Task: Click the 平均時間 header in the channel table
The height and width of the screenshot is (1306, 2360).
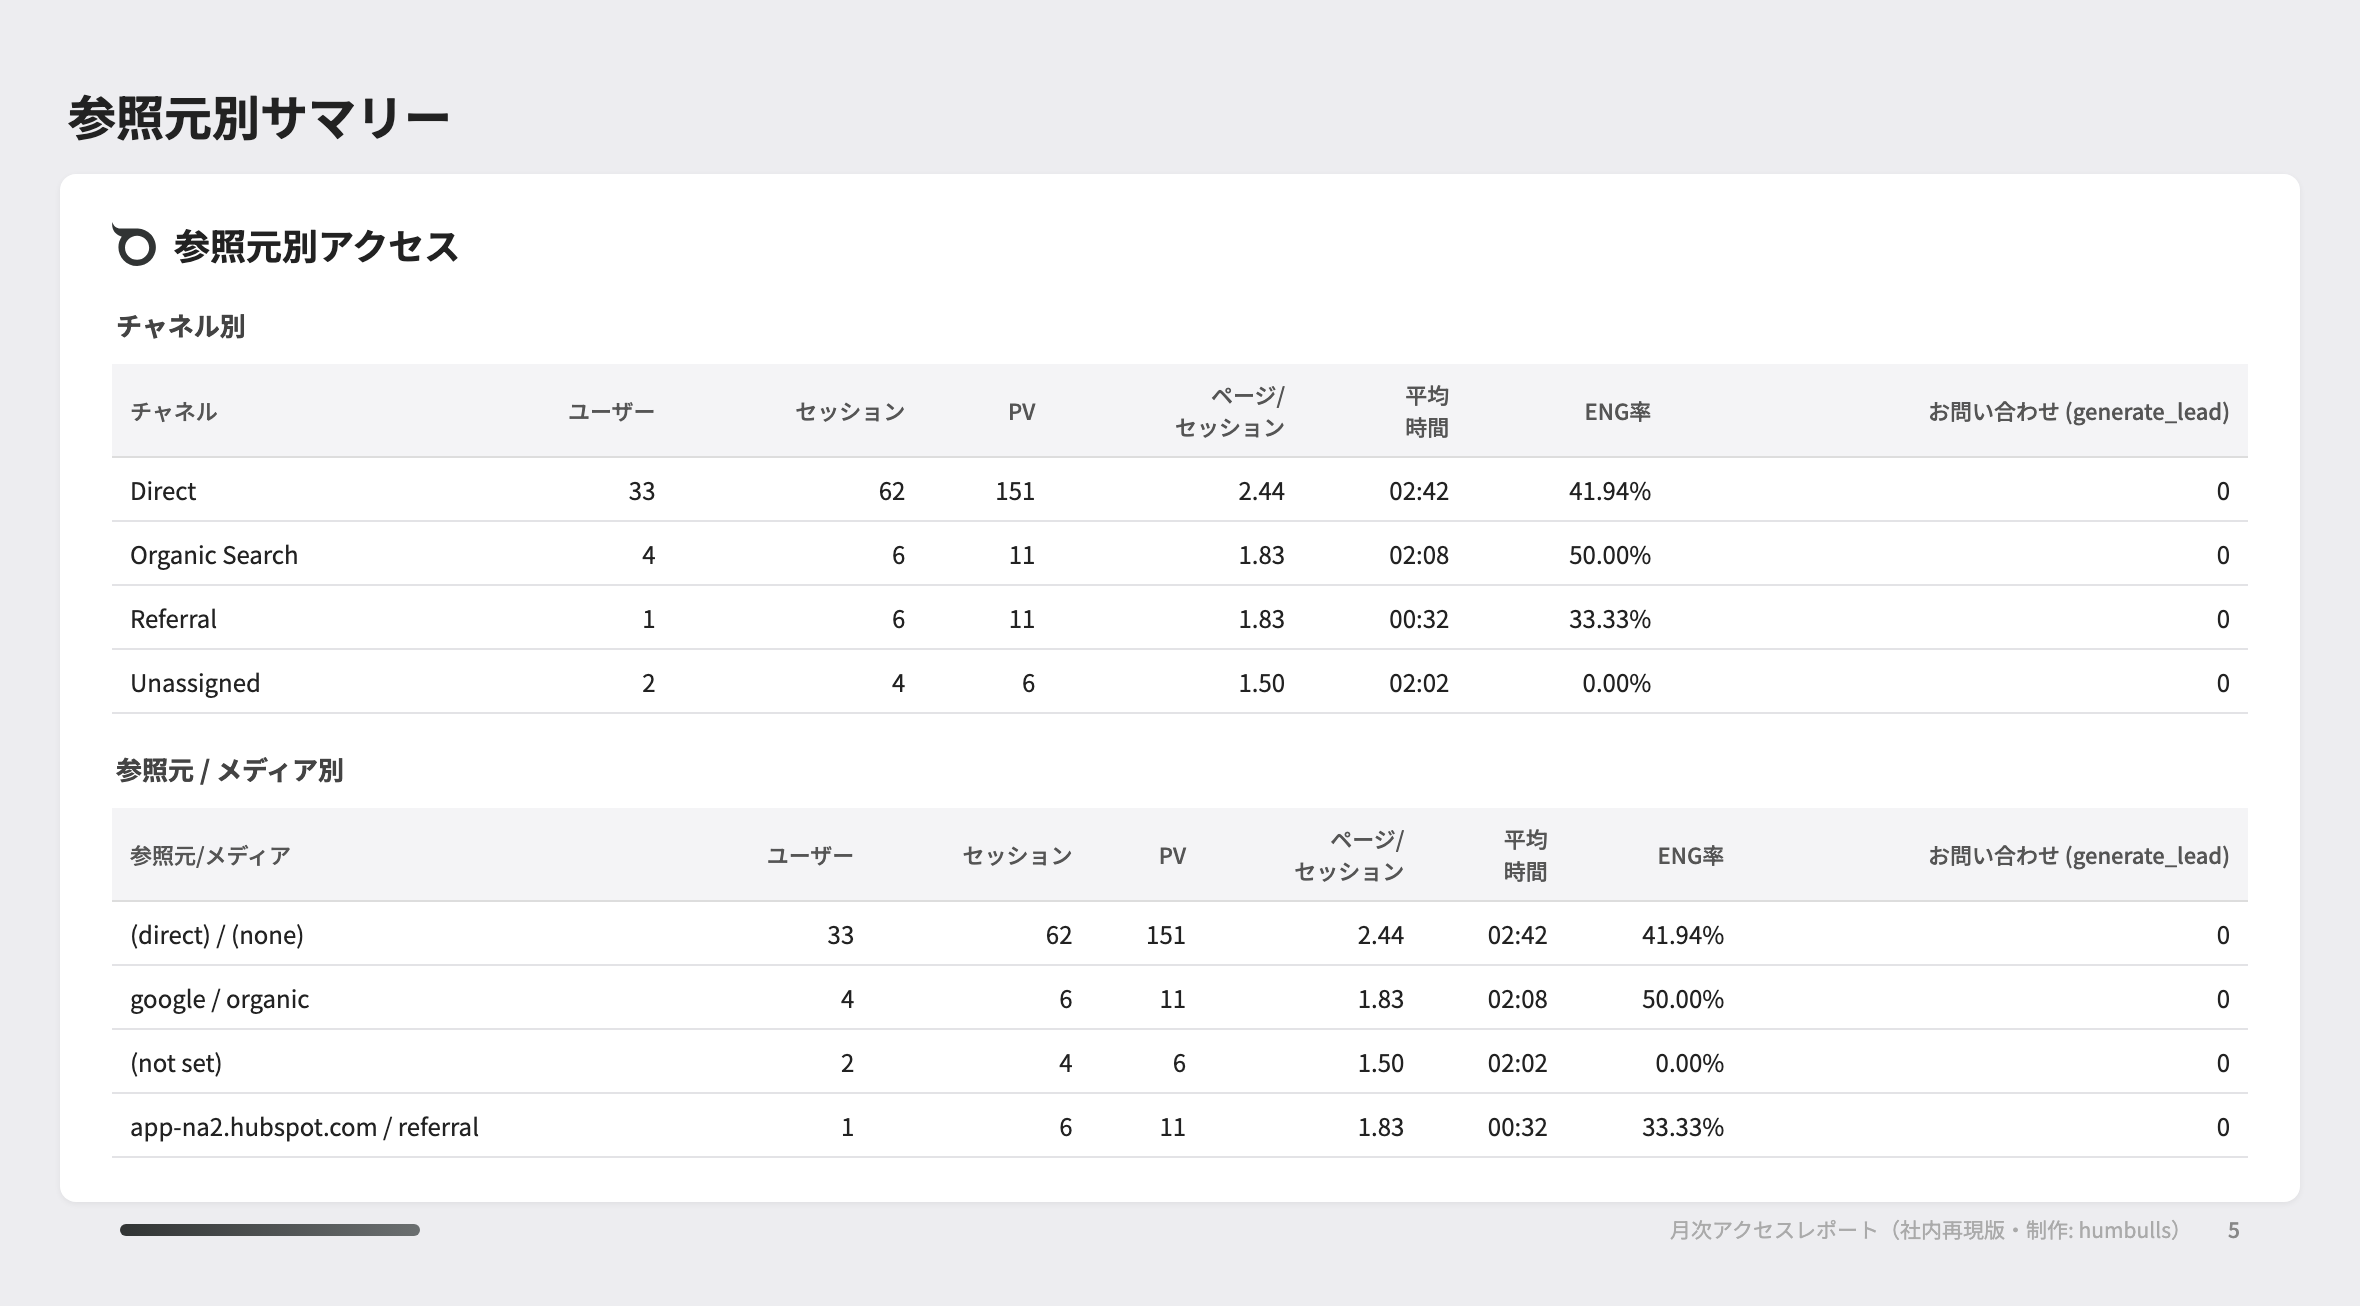Action: [x=1427, y=411]
